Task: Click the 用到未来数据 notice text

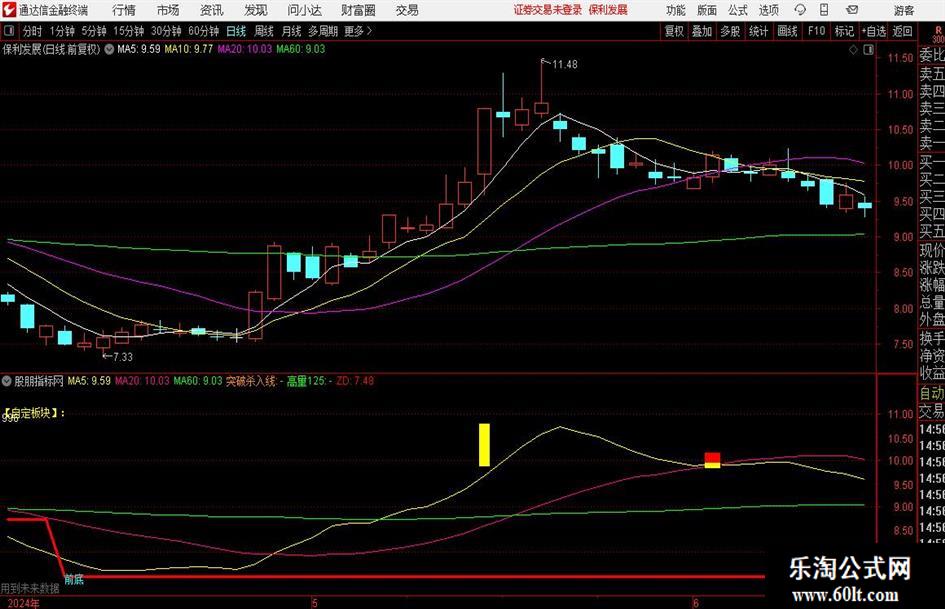Action: (30, 588)
